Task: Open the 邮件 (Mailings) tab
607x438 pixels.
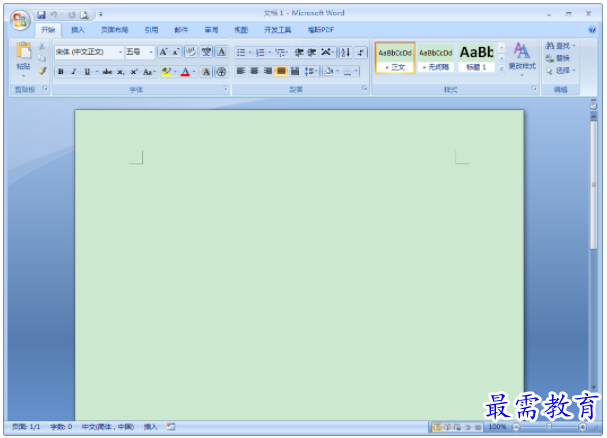Action: pos(181,30)
